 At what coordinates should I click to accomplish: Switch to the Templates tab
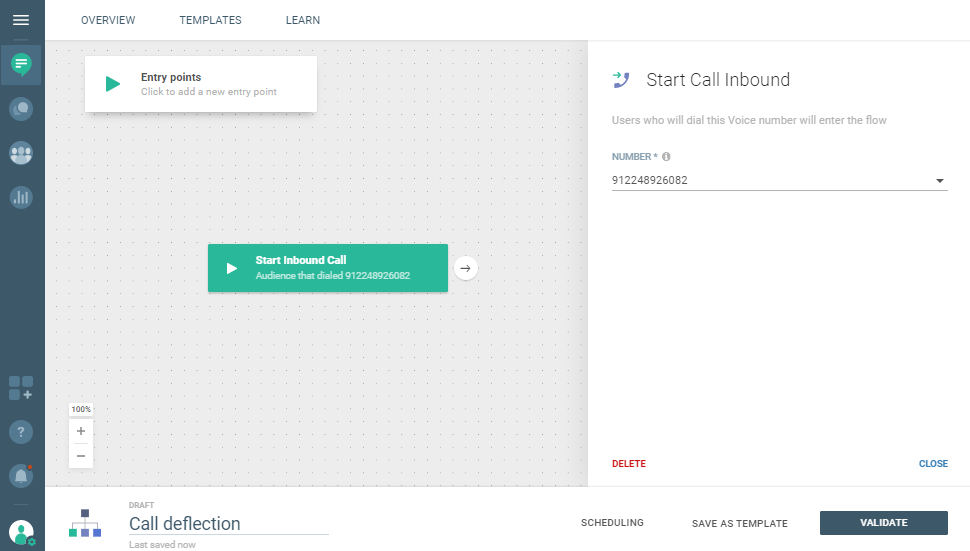210,20
